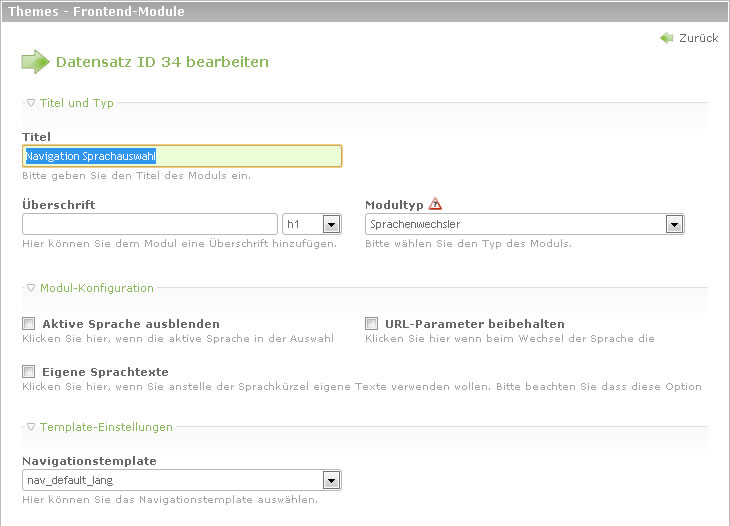Open the h1 headline level dropdown
730x526 pixels.
pyautogui.click(x=312, y=224)
